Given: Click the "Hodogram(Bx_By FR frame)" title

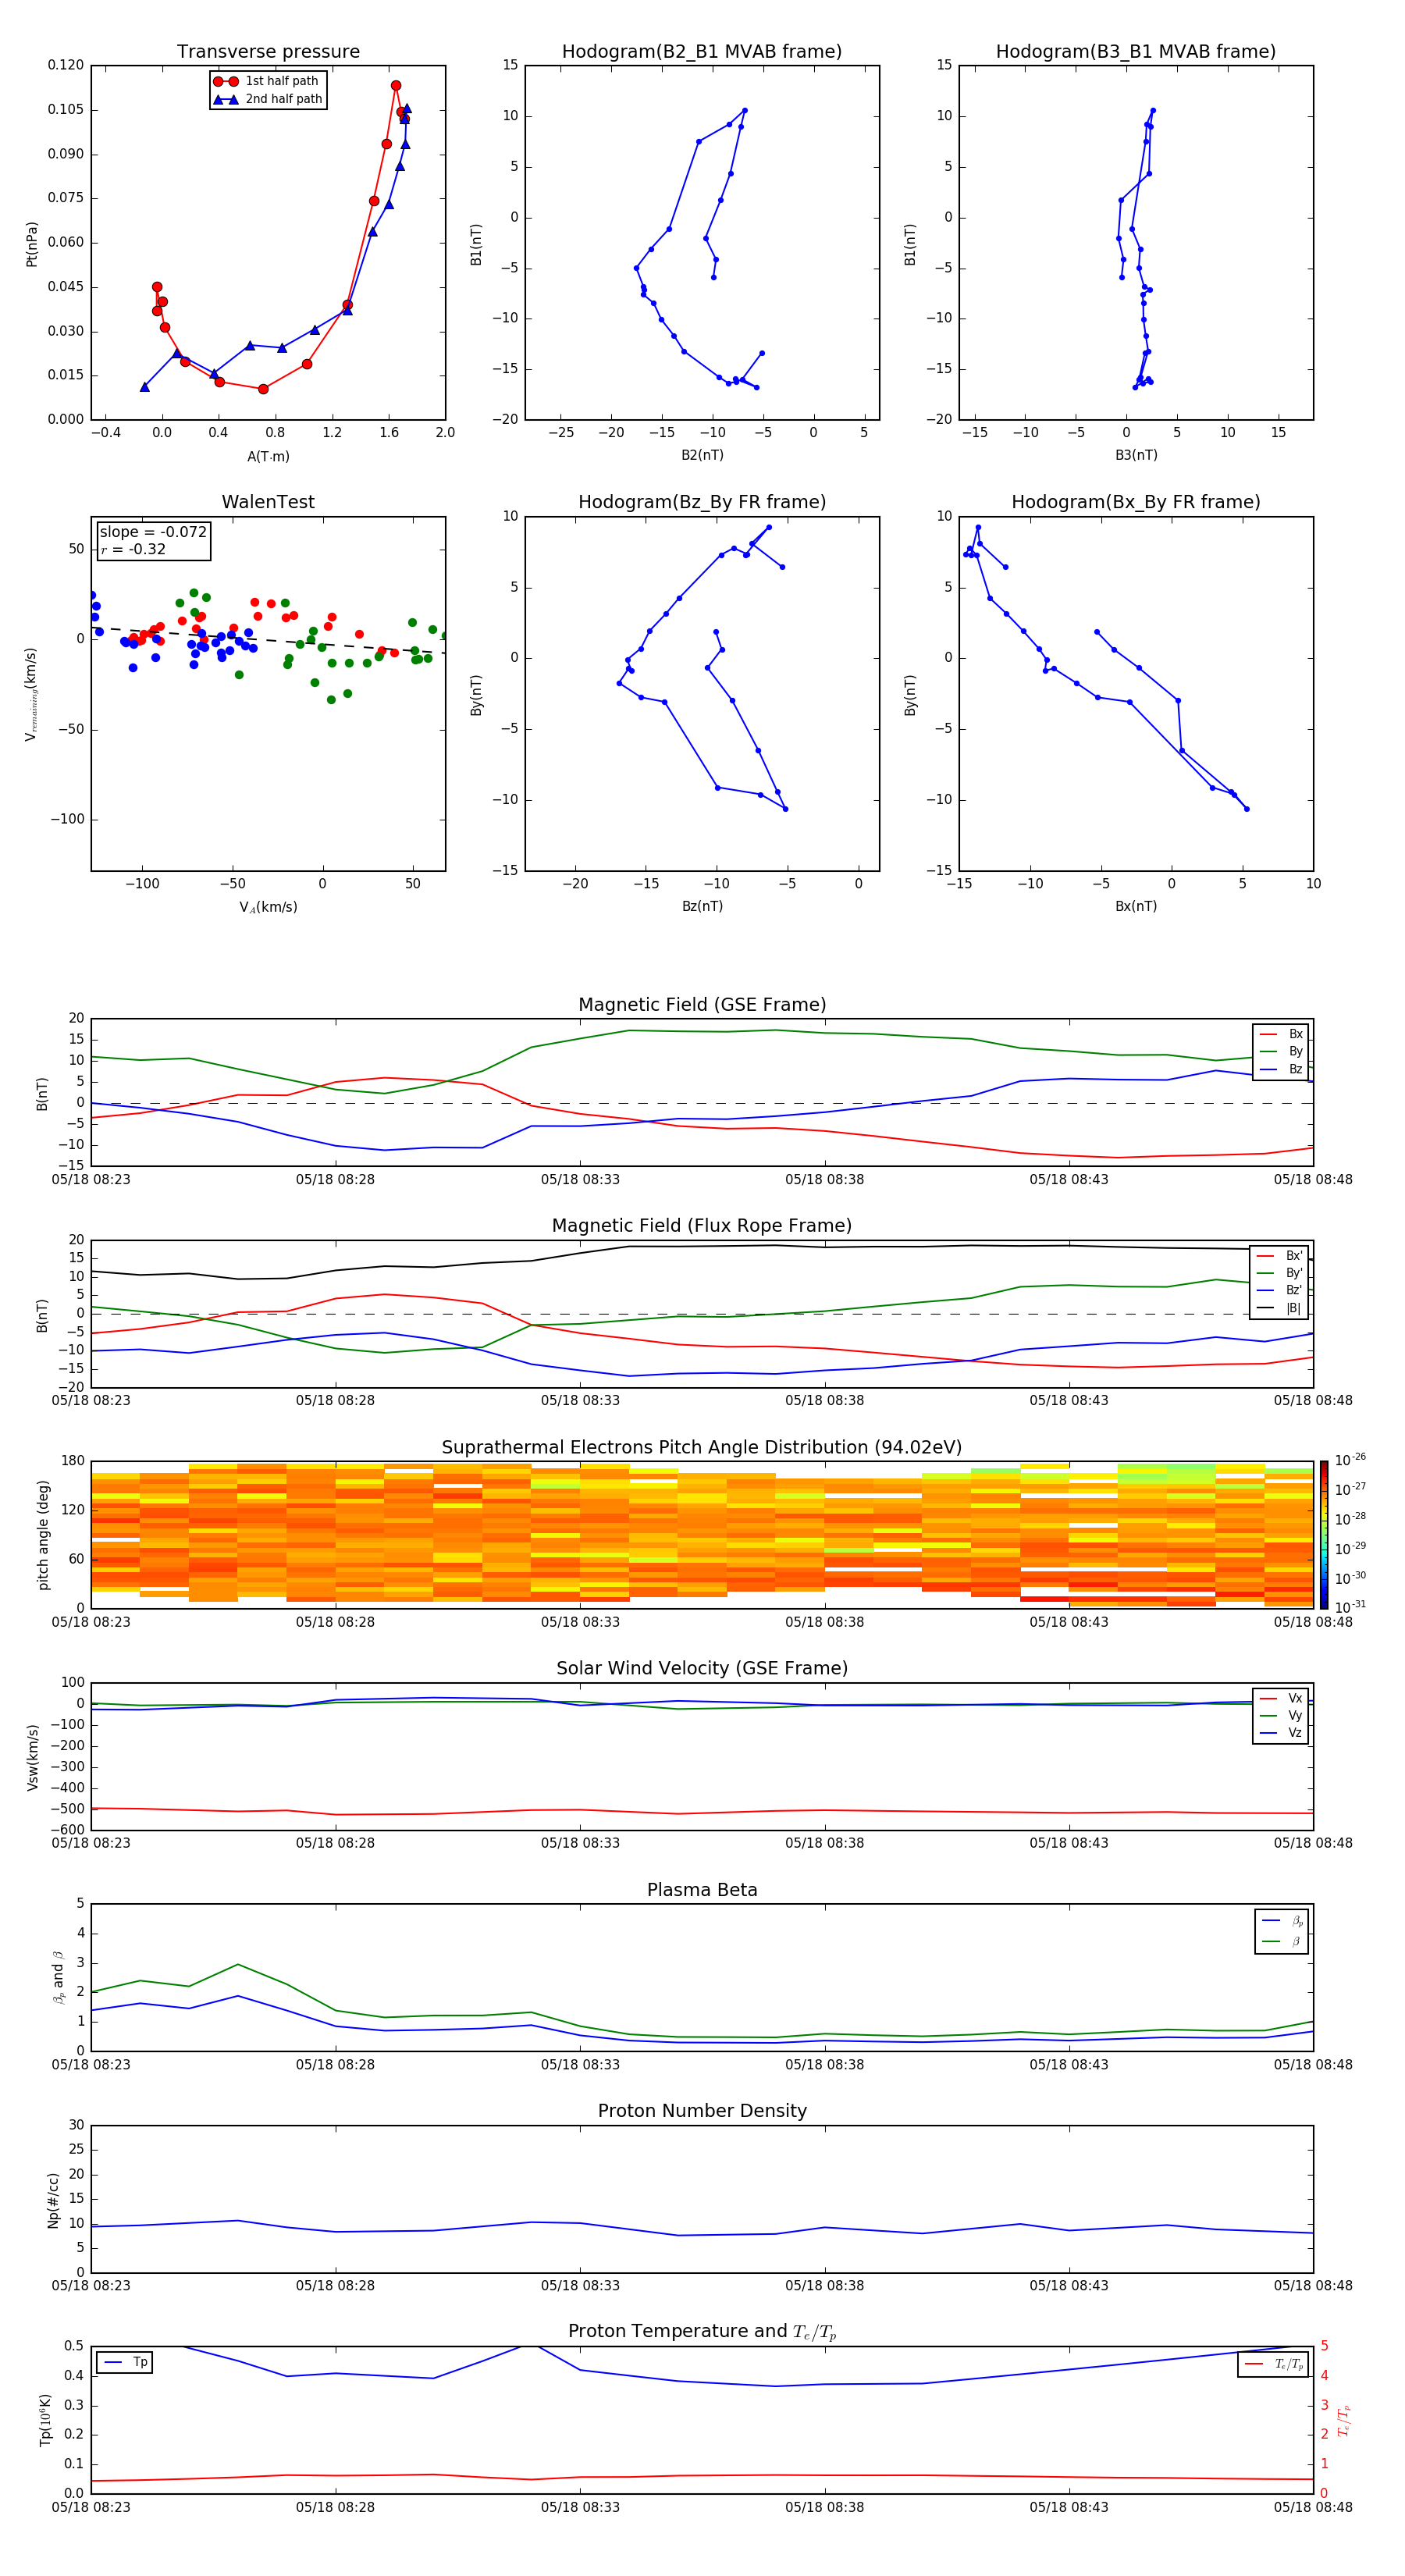Looking at the screenshot, I should [1136, 502].
